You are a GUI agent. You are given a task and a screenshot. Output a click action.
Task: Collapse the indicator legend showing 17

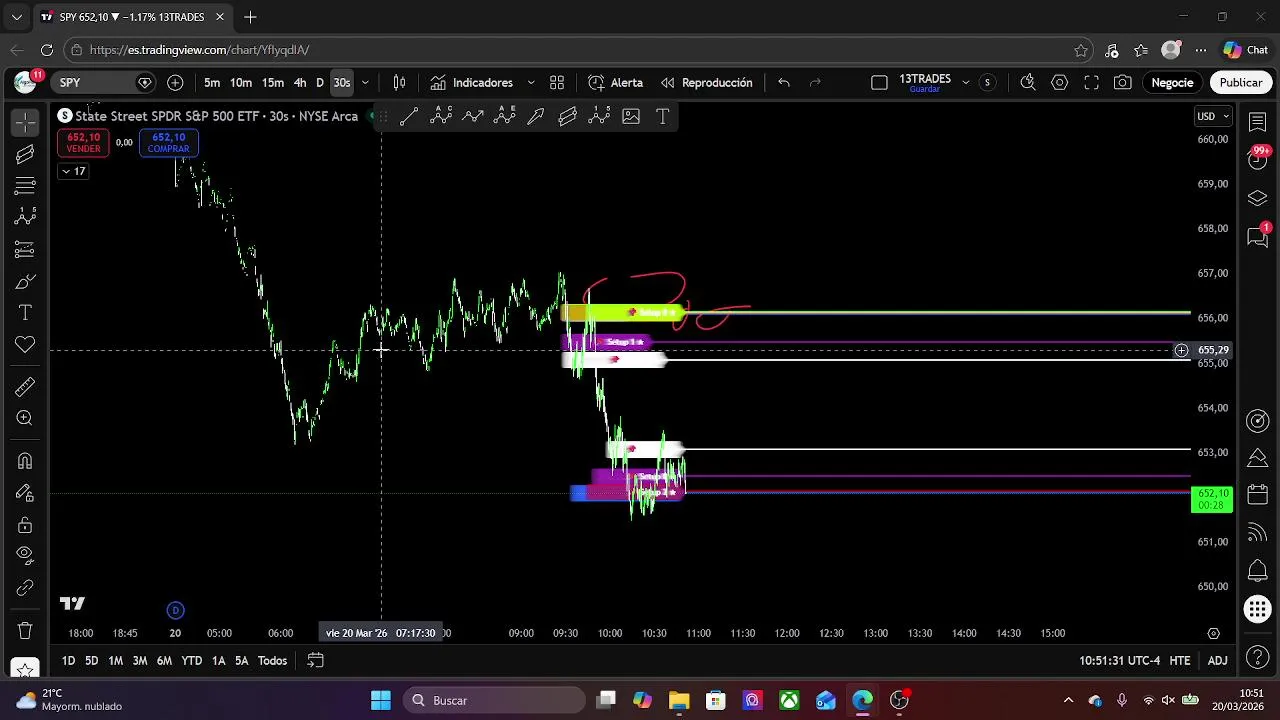[x=73, y=171]
